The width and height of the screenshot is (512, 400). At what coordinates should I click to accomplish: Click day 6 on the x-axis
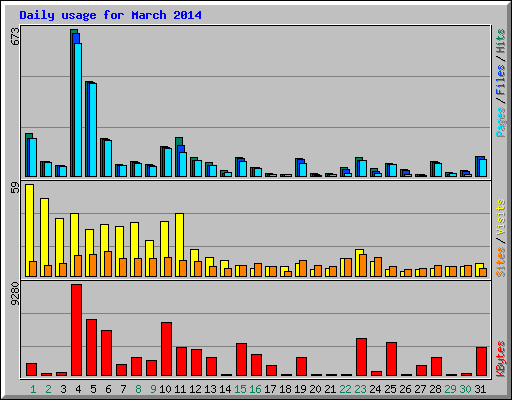click(x=108, y=389)
